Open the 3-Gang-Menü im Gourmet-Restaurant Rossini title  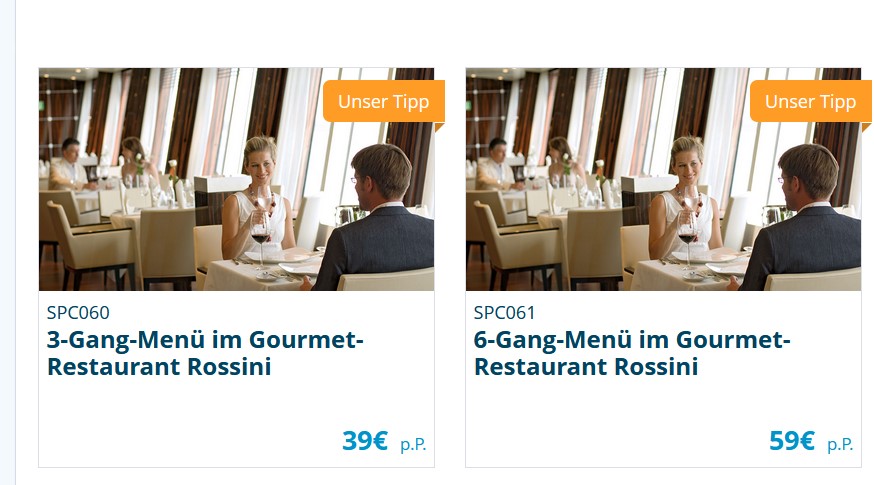205,353
